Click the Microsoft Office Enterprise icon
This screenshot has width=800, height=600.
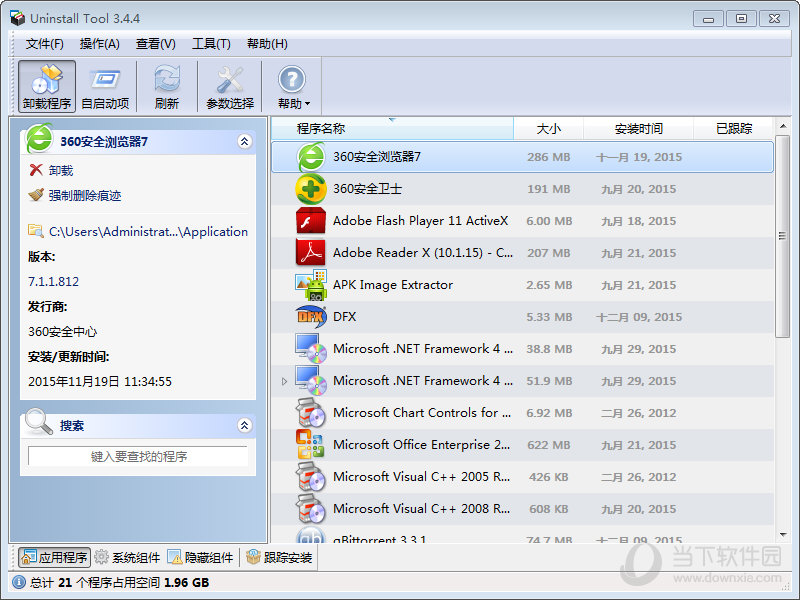tap(311, 444)
